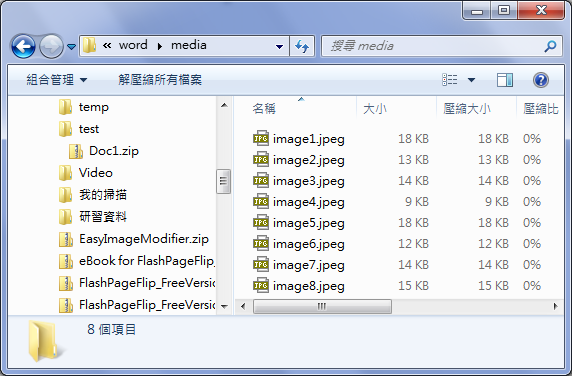Show hidden path with the « chevron

pos(107,46)
